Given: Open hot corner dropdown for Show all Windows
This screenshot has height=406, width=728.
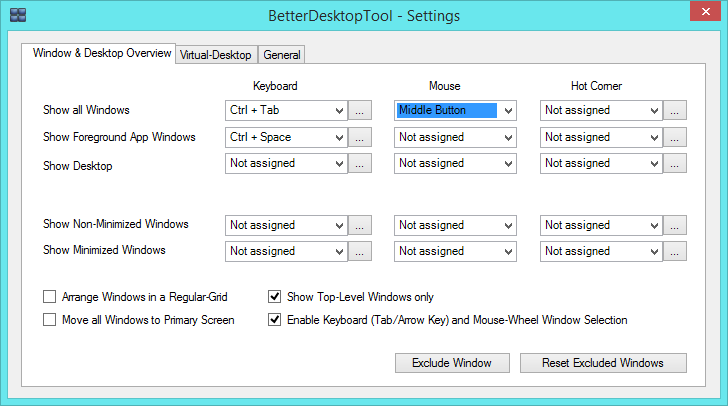Looking at the screenshot, I should click(x=601, y=111).
